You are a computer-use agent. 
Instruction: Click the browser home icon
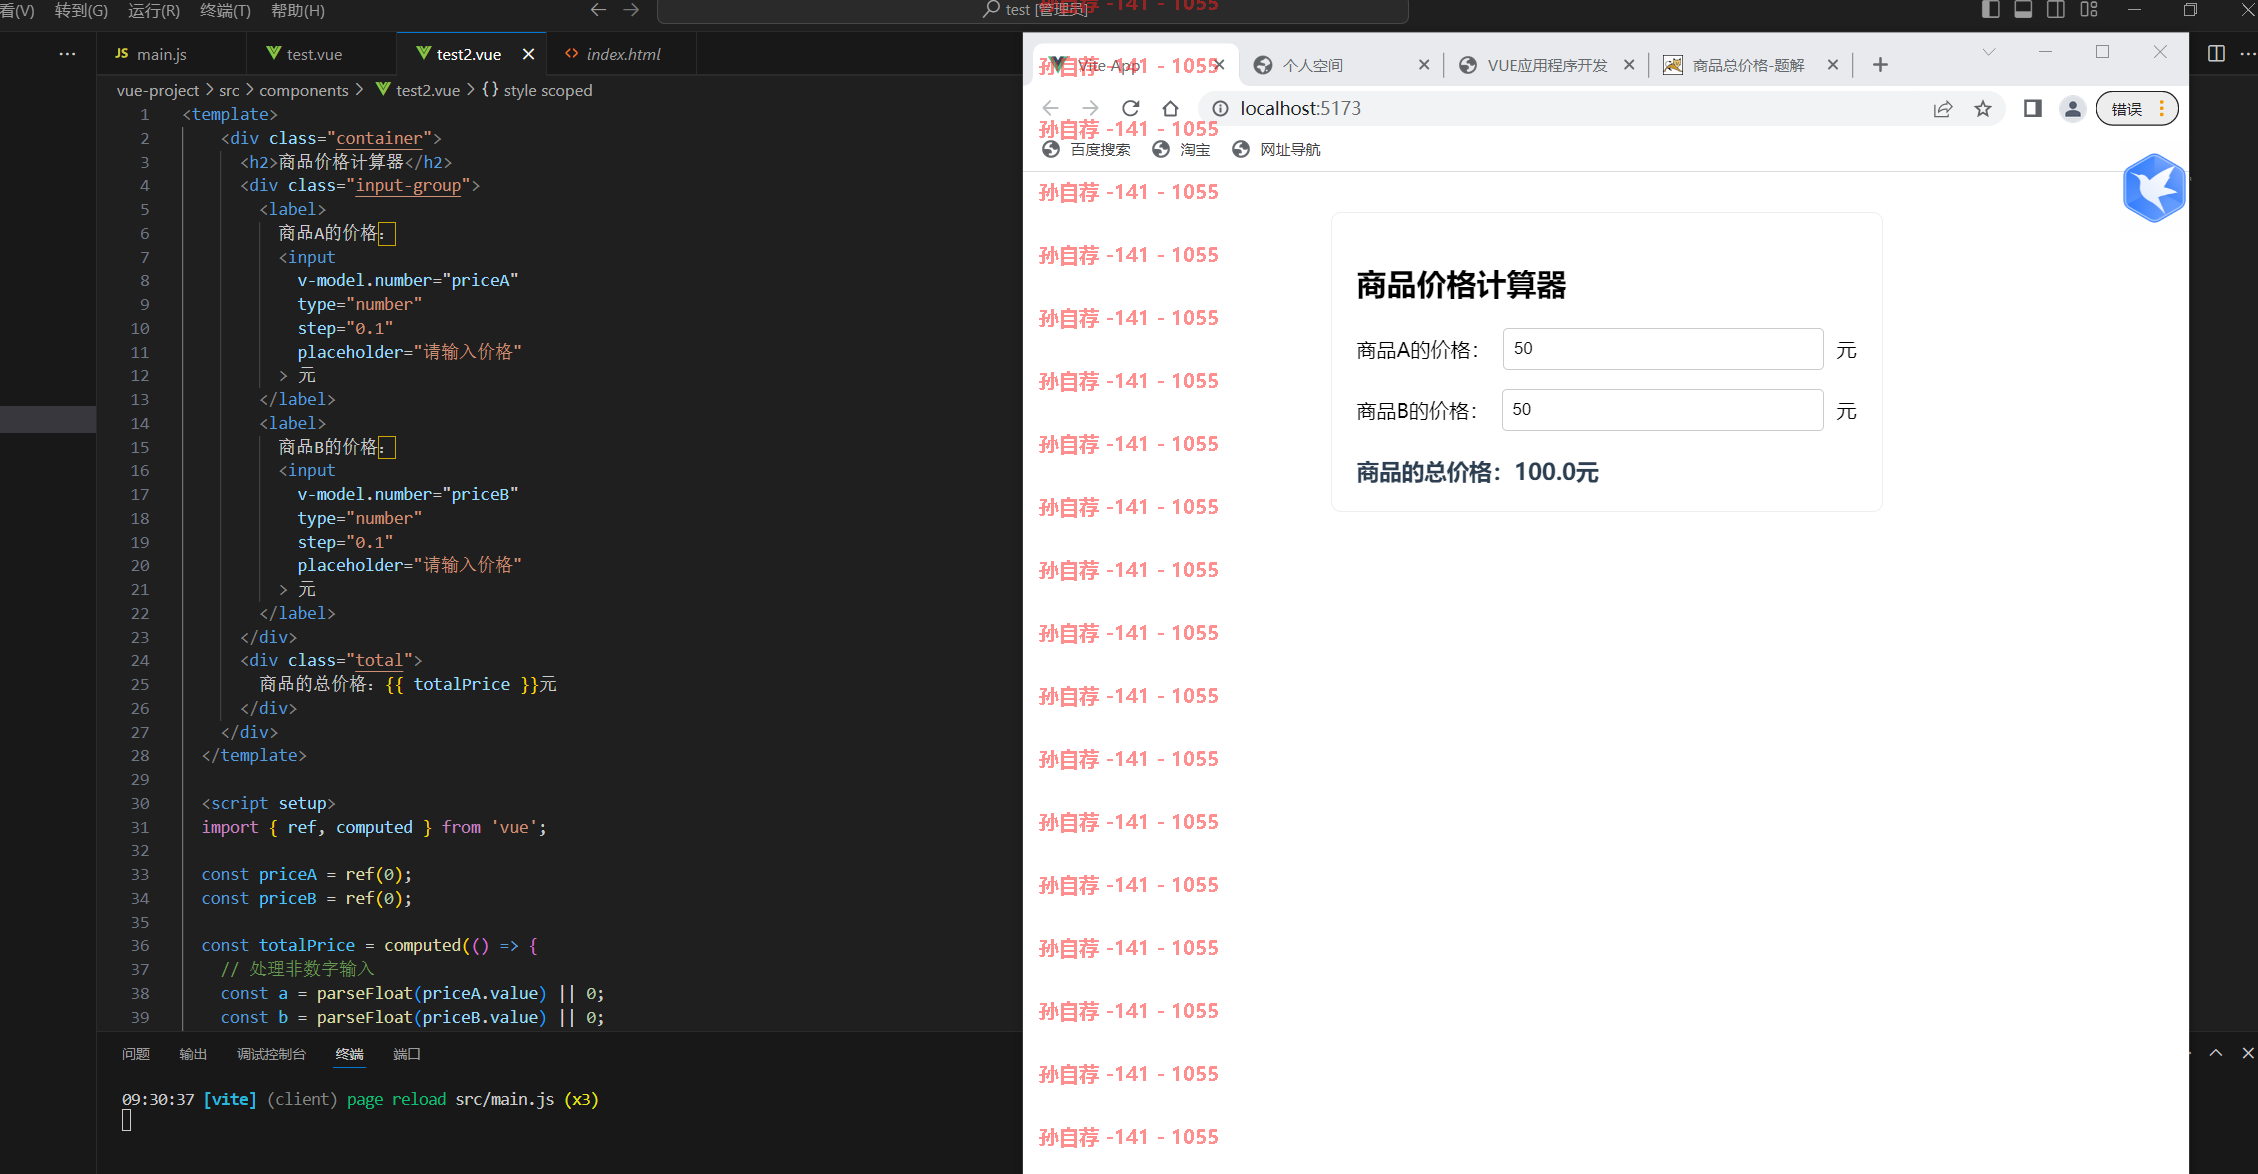(x=1170, y=108)
